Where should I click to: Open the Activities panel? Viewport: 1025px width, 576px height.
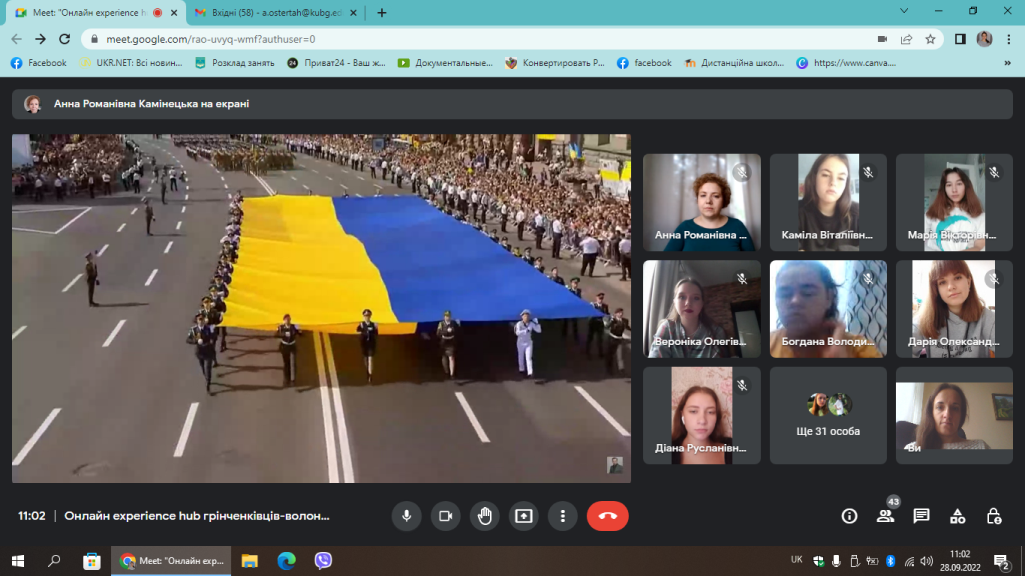point(957,516)
